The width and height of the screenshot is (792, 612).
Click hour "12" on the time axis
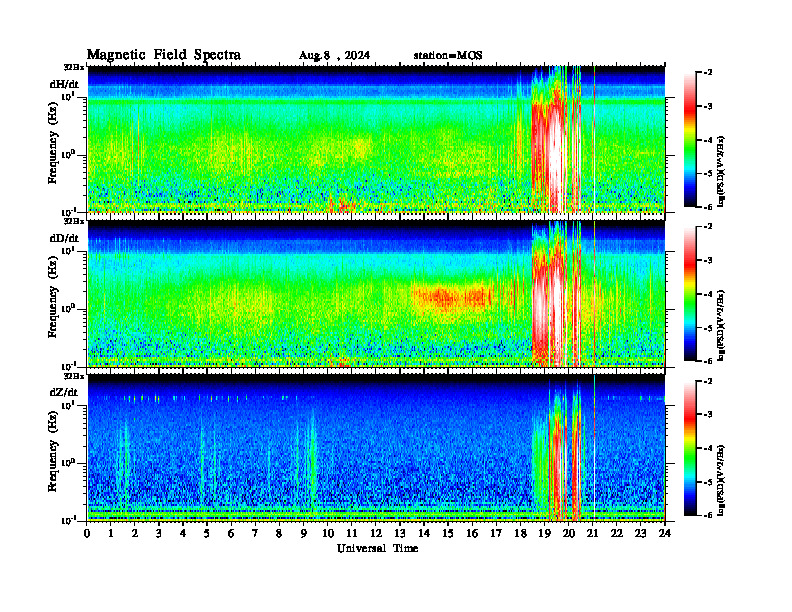coord(376,533)
